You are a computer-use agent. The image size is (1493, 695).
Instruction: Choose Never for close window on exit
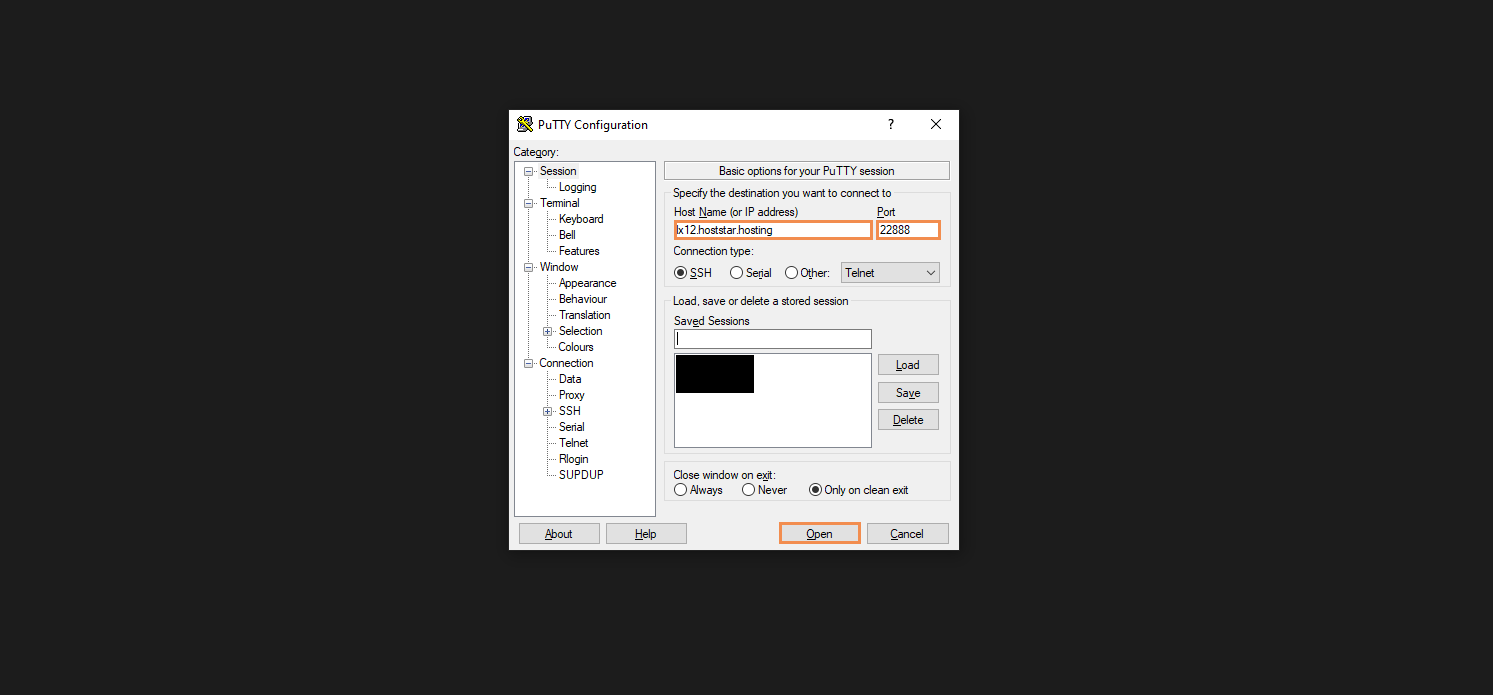tap(749, 490)
